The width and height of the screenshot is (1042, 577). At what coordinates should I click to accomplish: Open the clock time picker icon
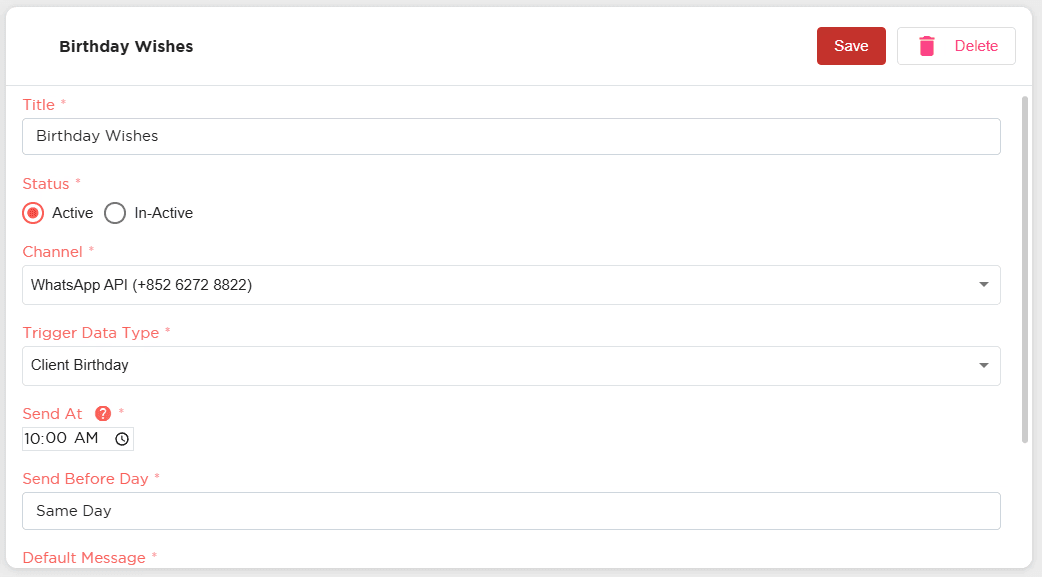click(x=122, y=439)
